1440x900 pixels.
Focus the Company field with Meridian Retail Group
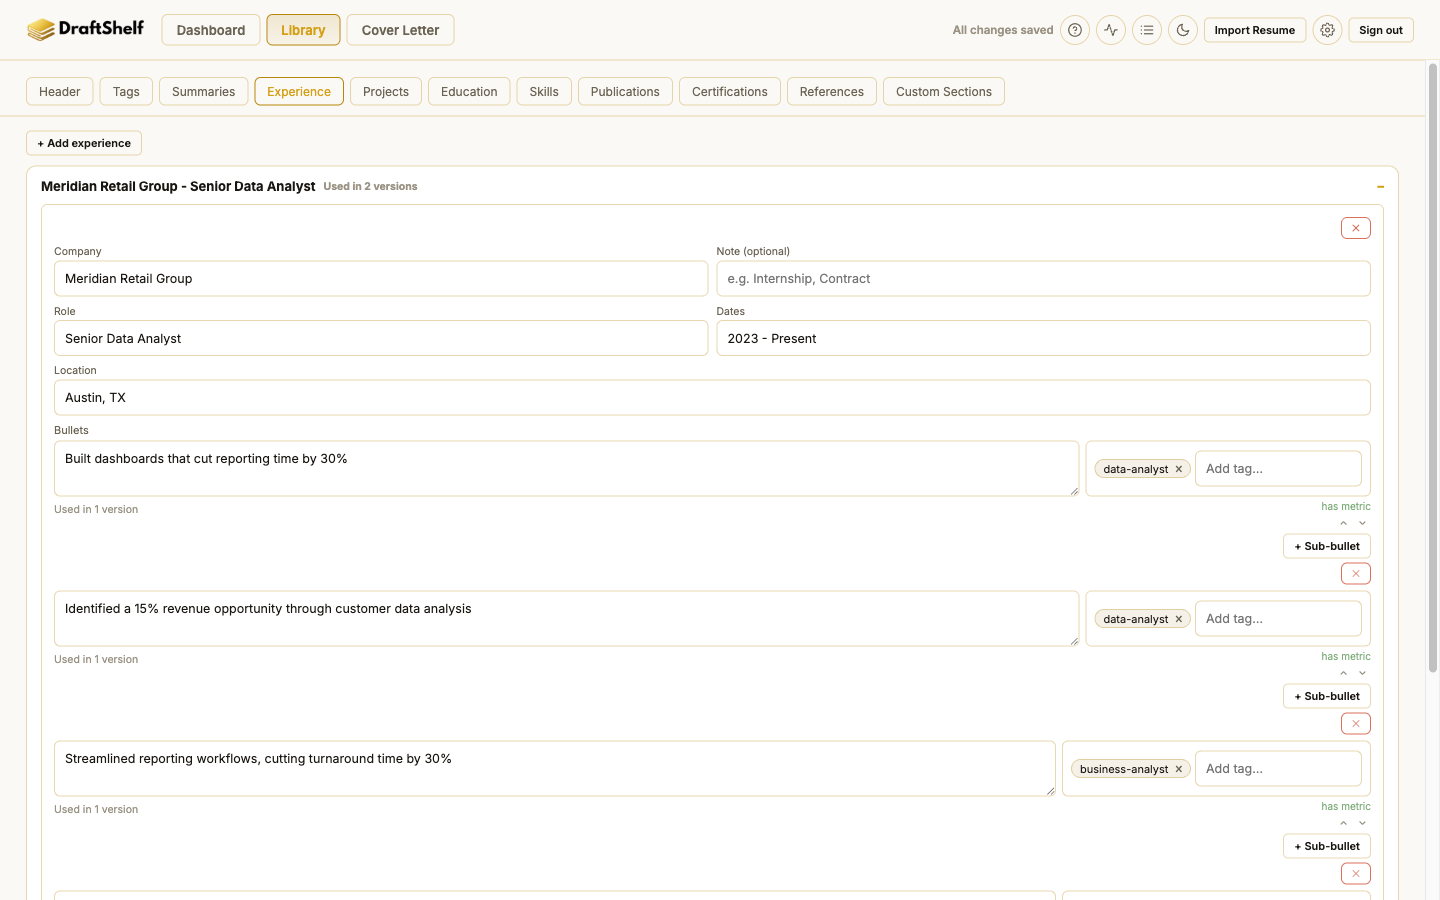pyautogui.click(x=381, y=279)
